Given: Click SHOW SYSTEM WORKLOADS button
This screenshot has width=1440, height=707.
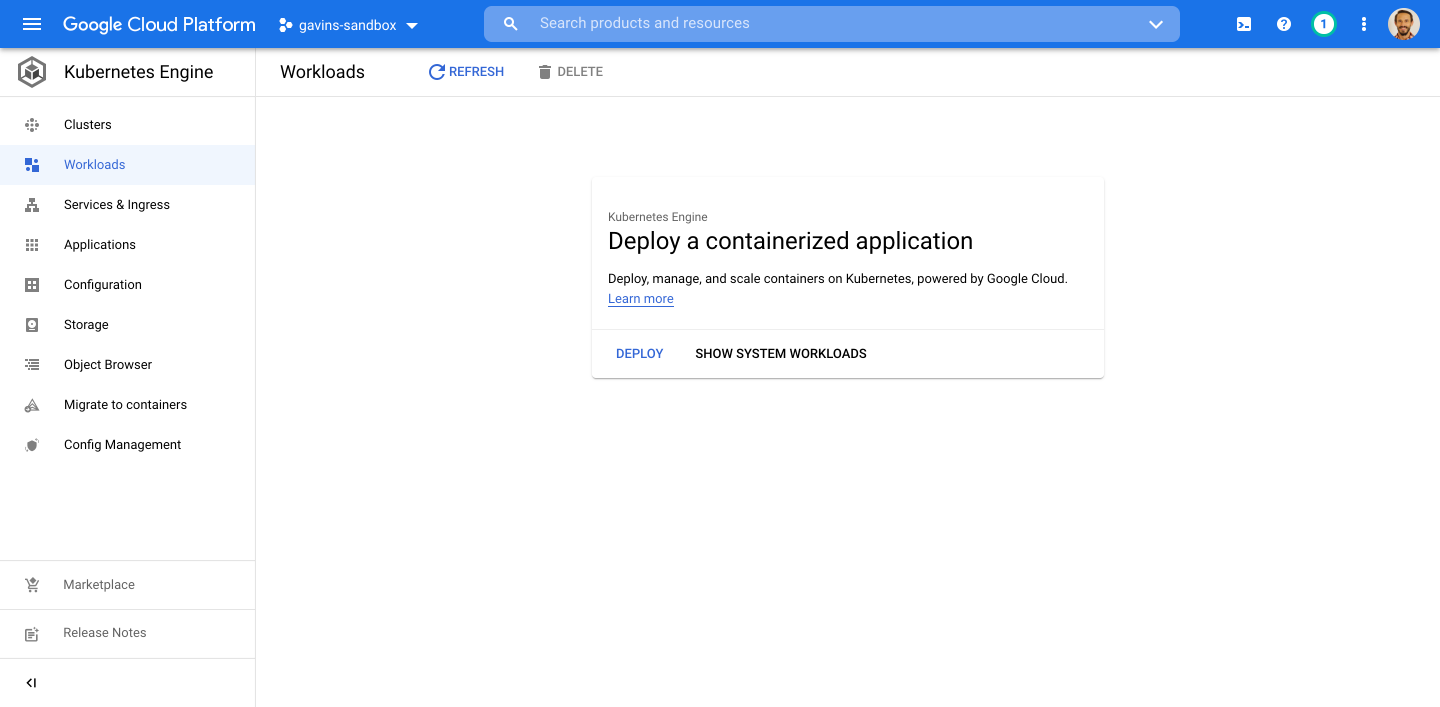Looking at the screenshot, I should pyautogui.click(x=781, y=354).
